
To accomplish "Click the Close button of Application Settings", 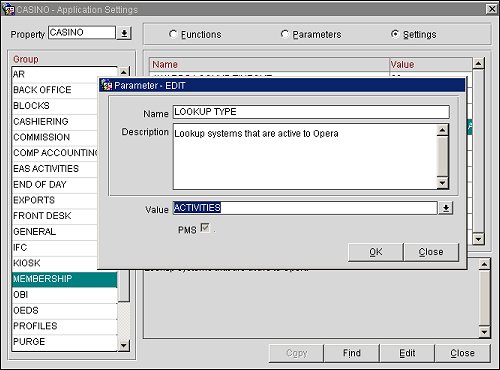I will point(462,353).
